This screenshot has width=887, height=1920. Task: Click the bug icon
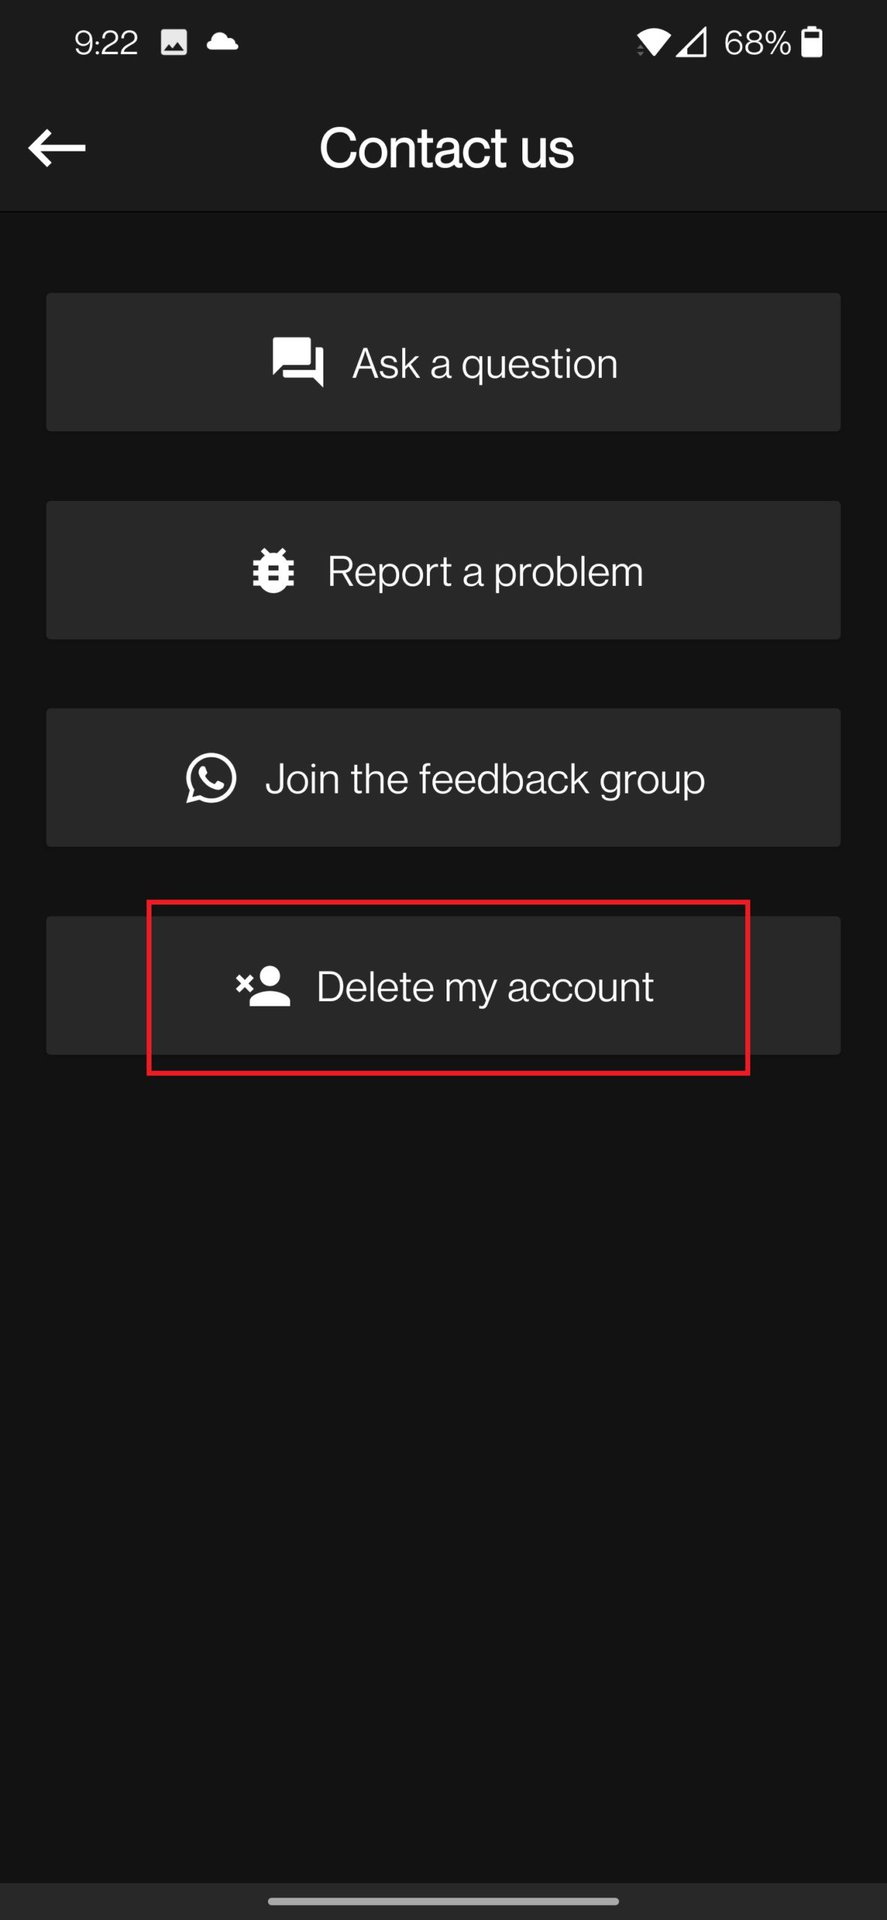click(x=273, y=571)
